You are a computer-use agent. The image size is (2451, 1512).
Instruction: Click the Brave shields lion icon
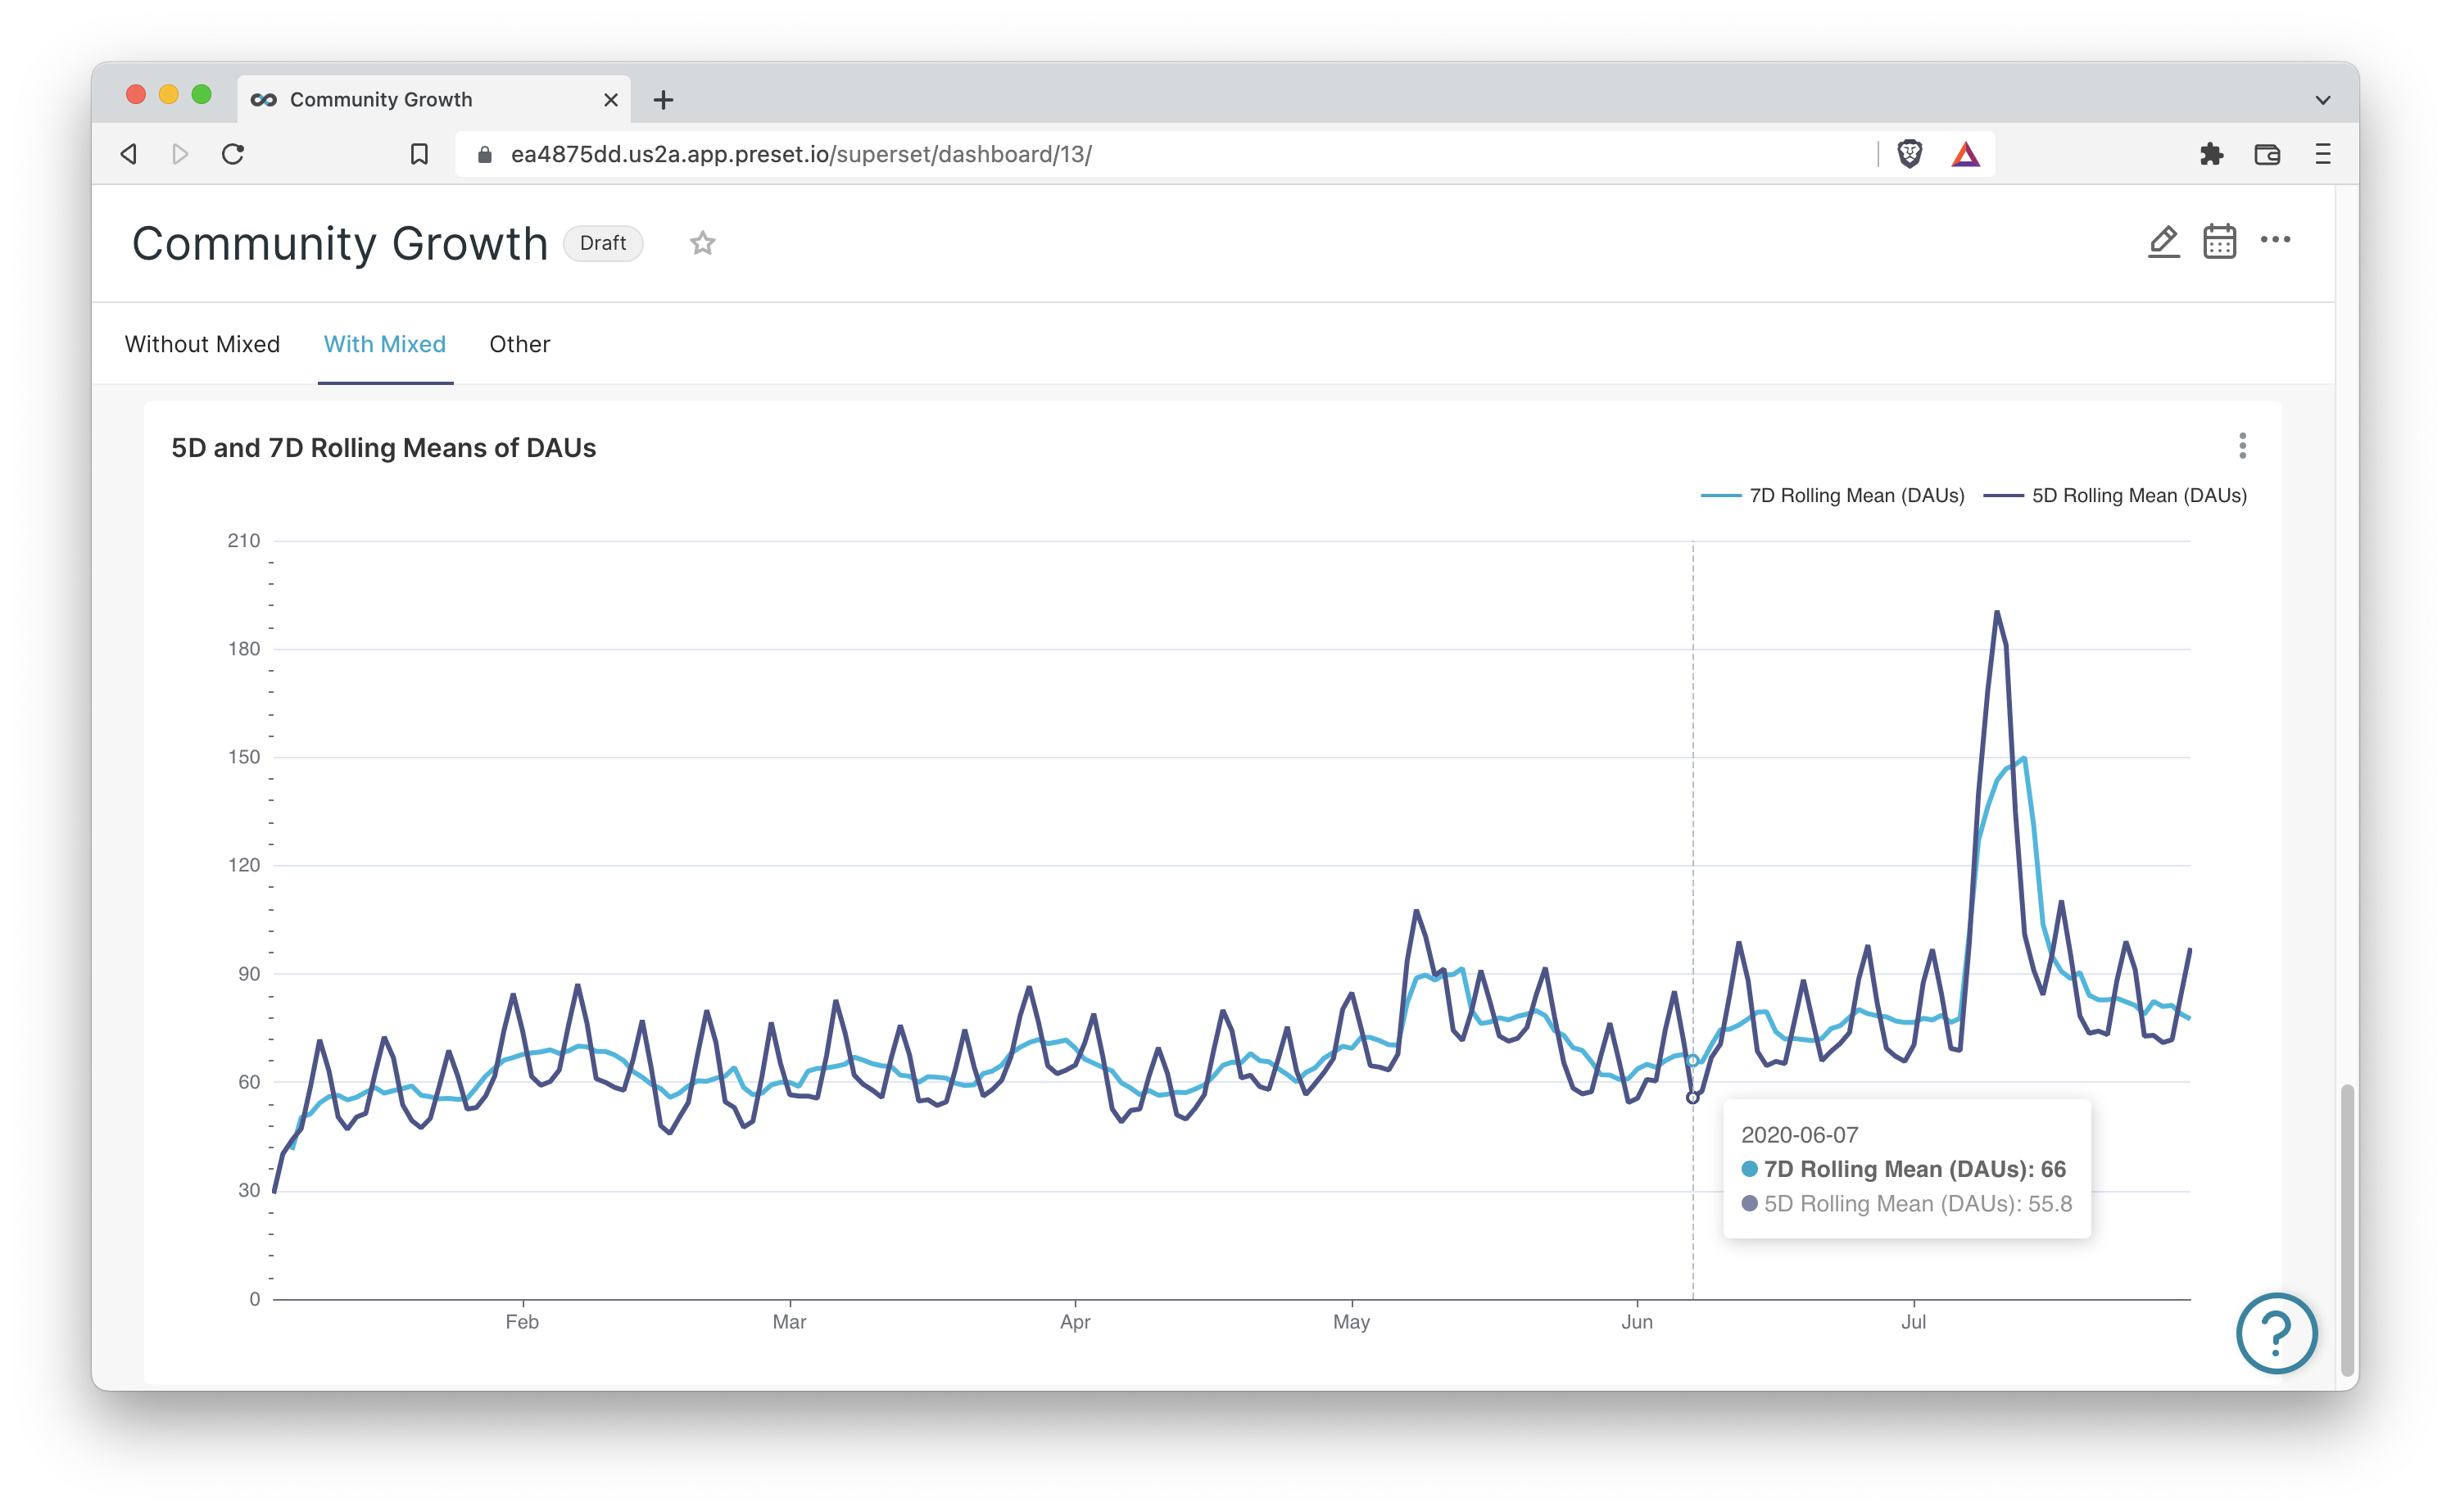(x=1909, y=154)
